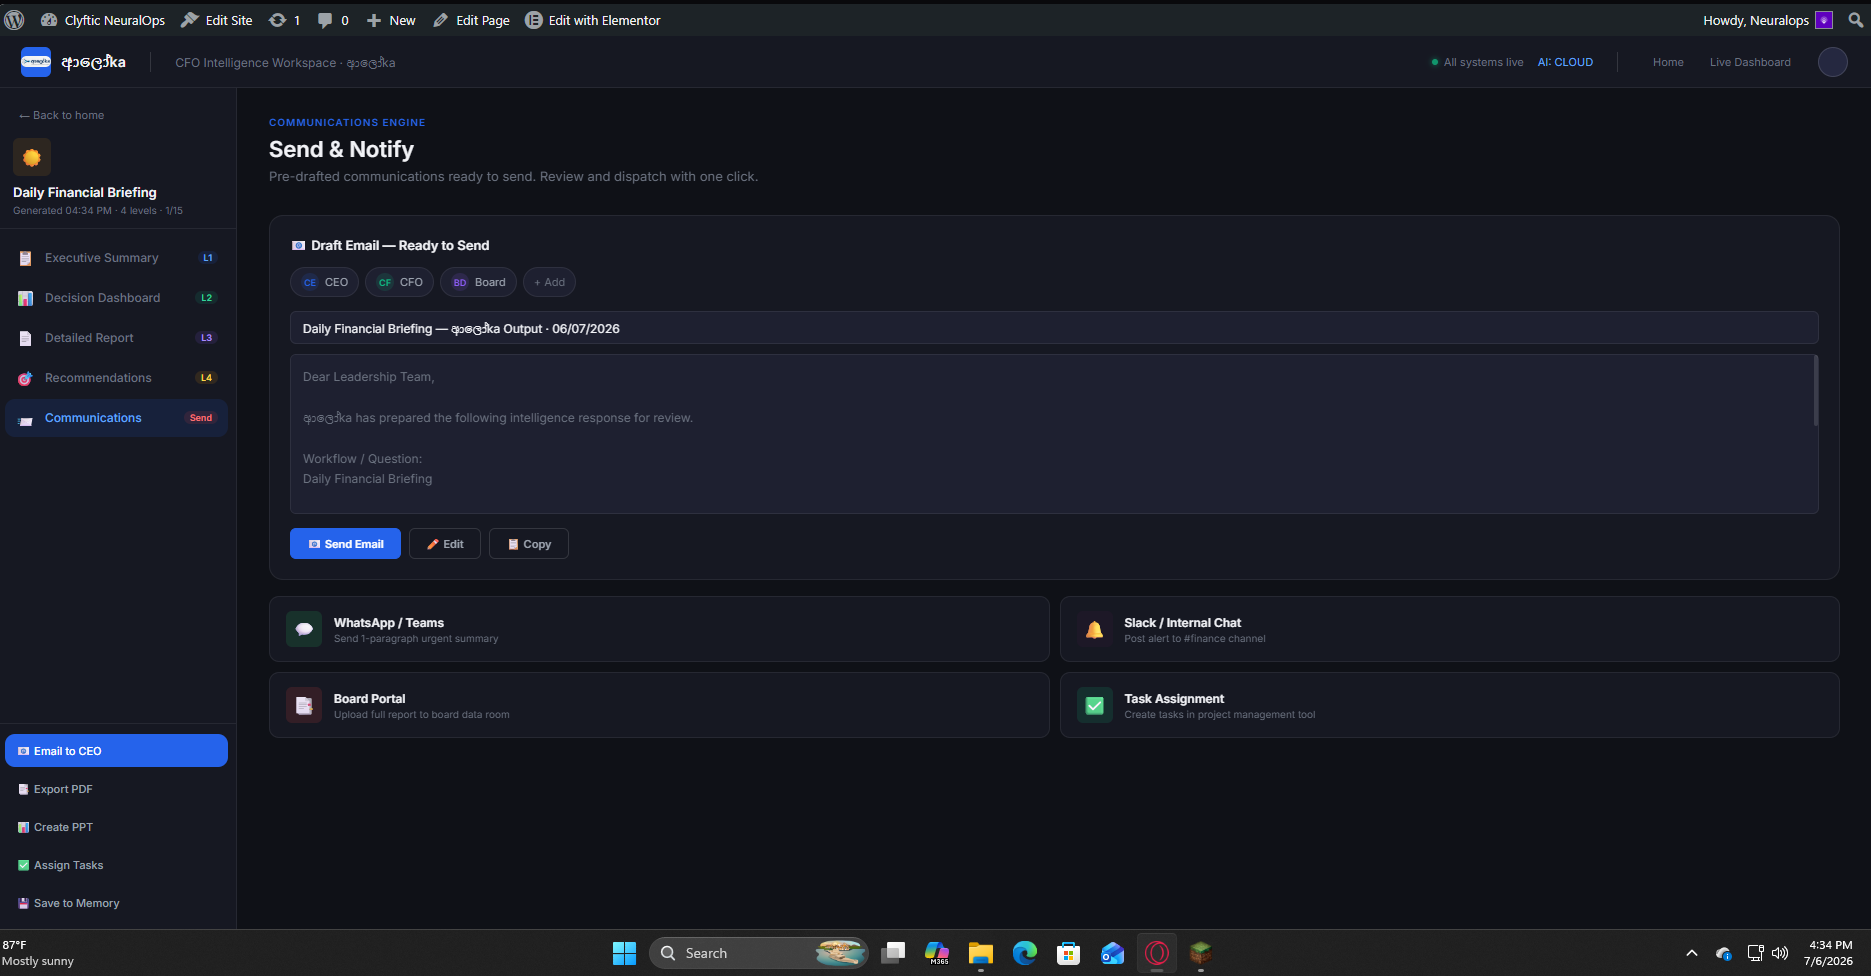Click the L2 level badge
This screenshot has height=976, width=1871.
click(x=207, y=298)
